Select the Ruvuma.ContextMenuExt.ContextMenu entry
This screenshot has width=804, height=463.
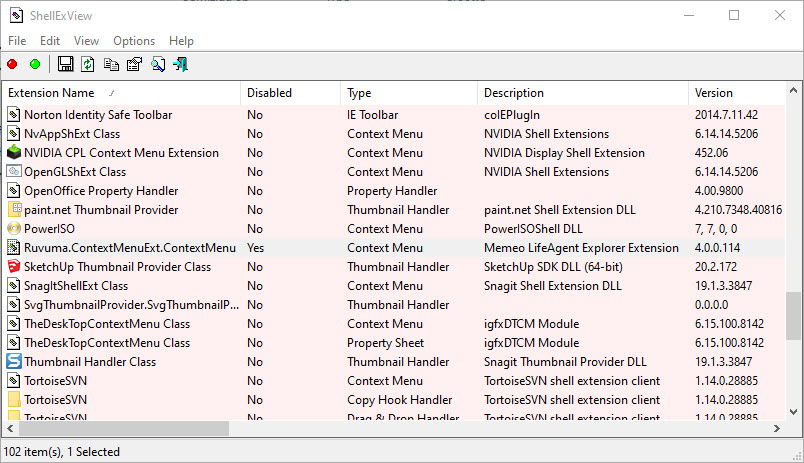coord(130,248)
